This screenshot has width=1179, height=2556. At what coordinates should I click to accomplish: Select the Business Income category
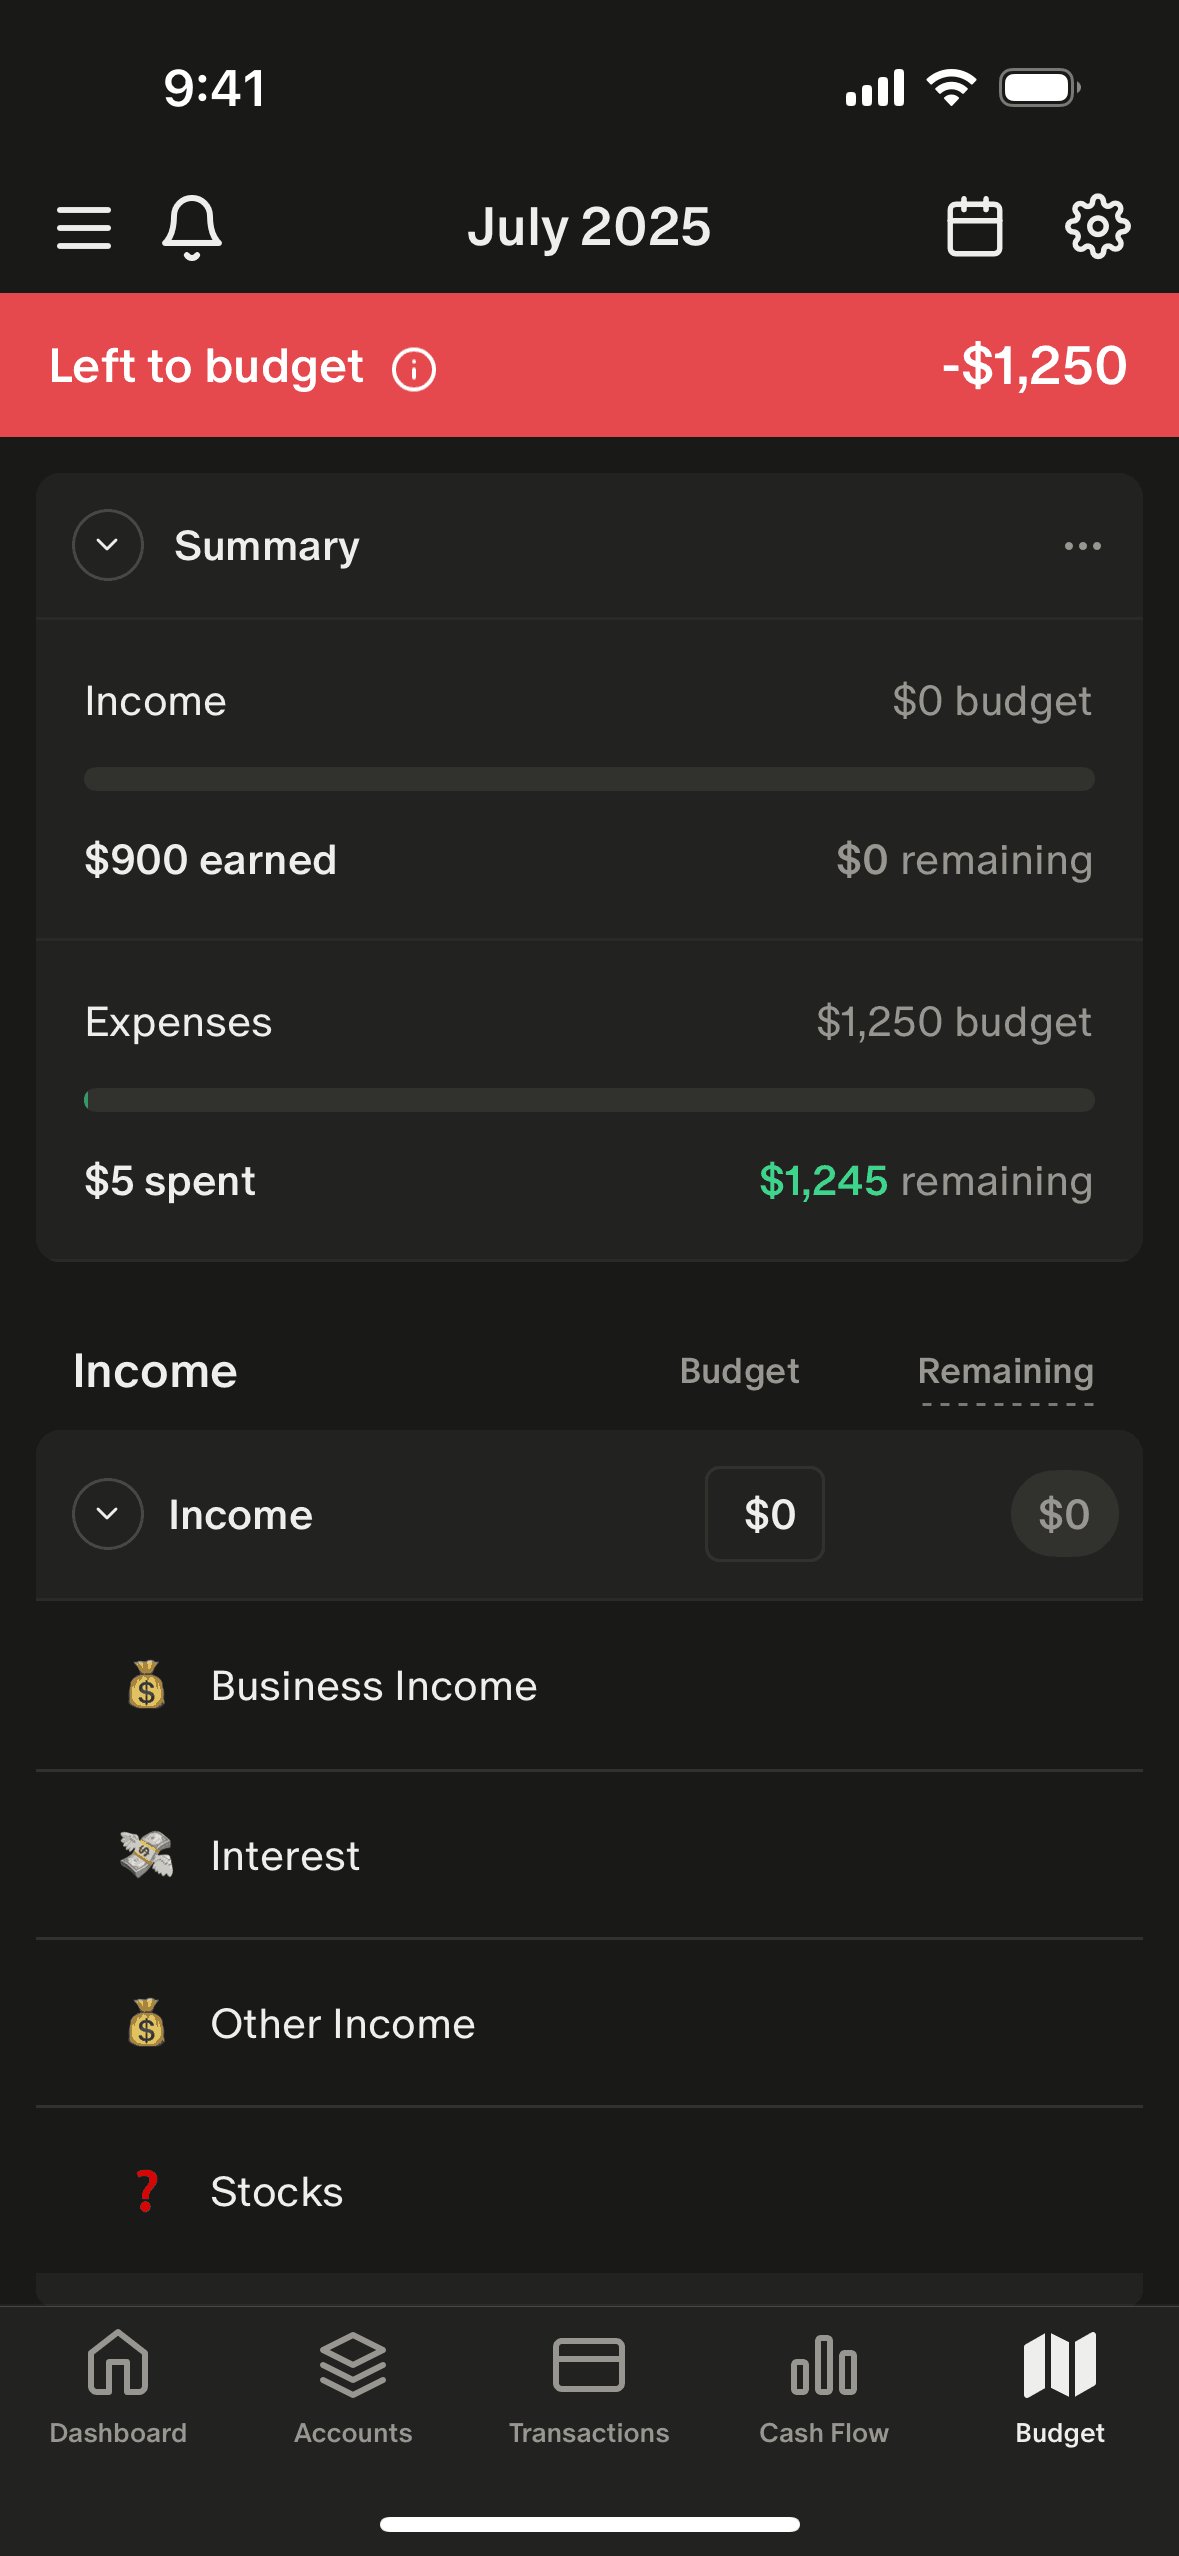tap(374, 1686)
